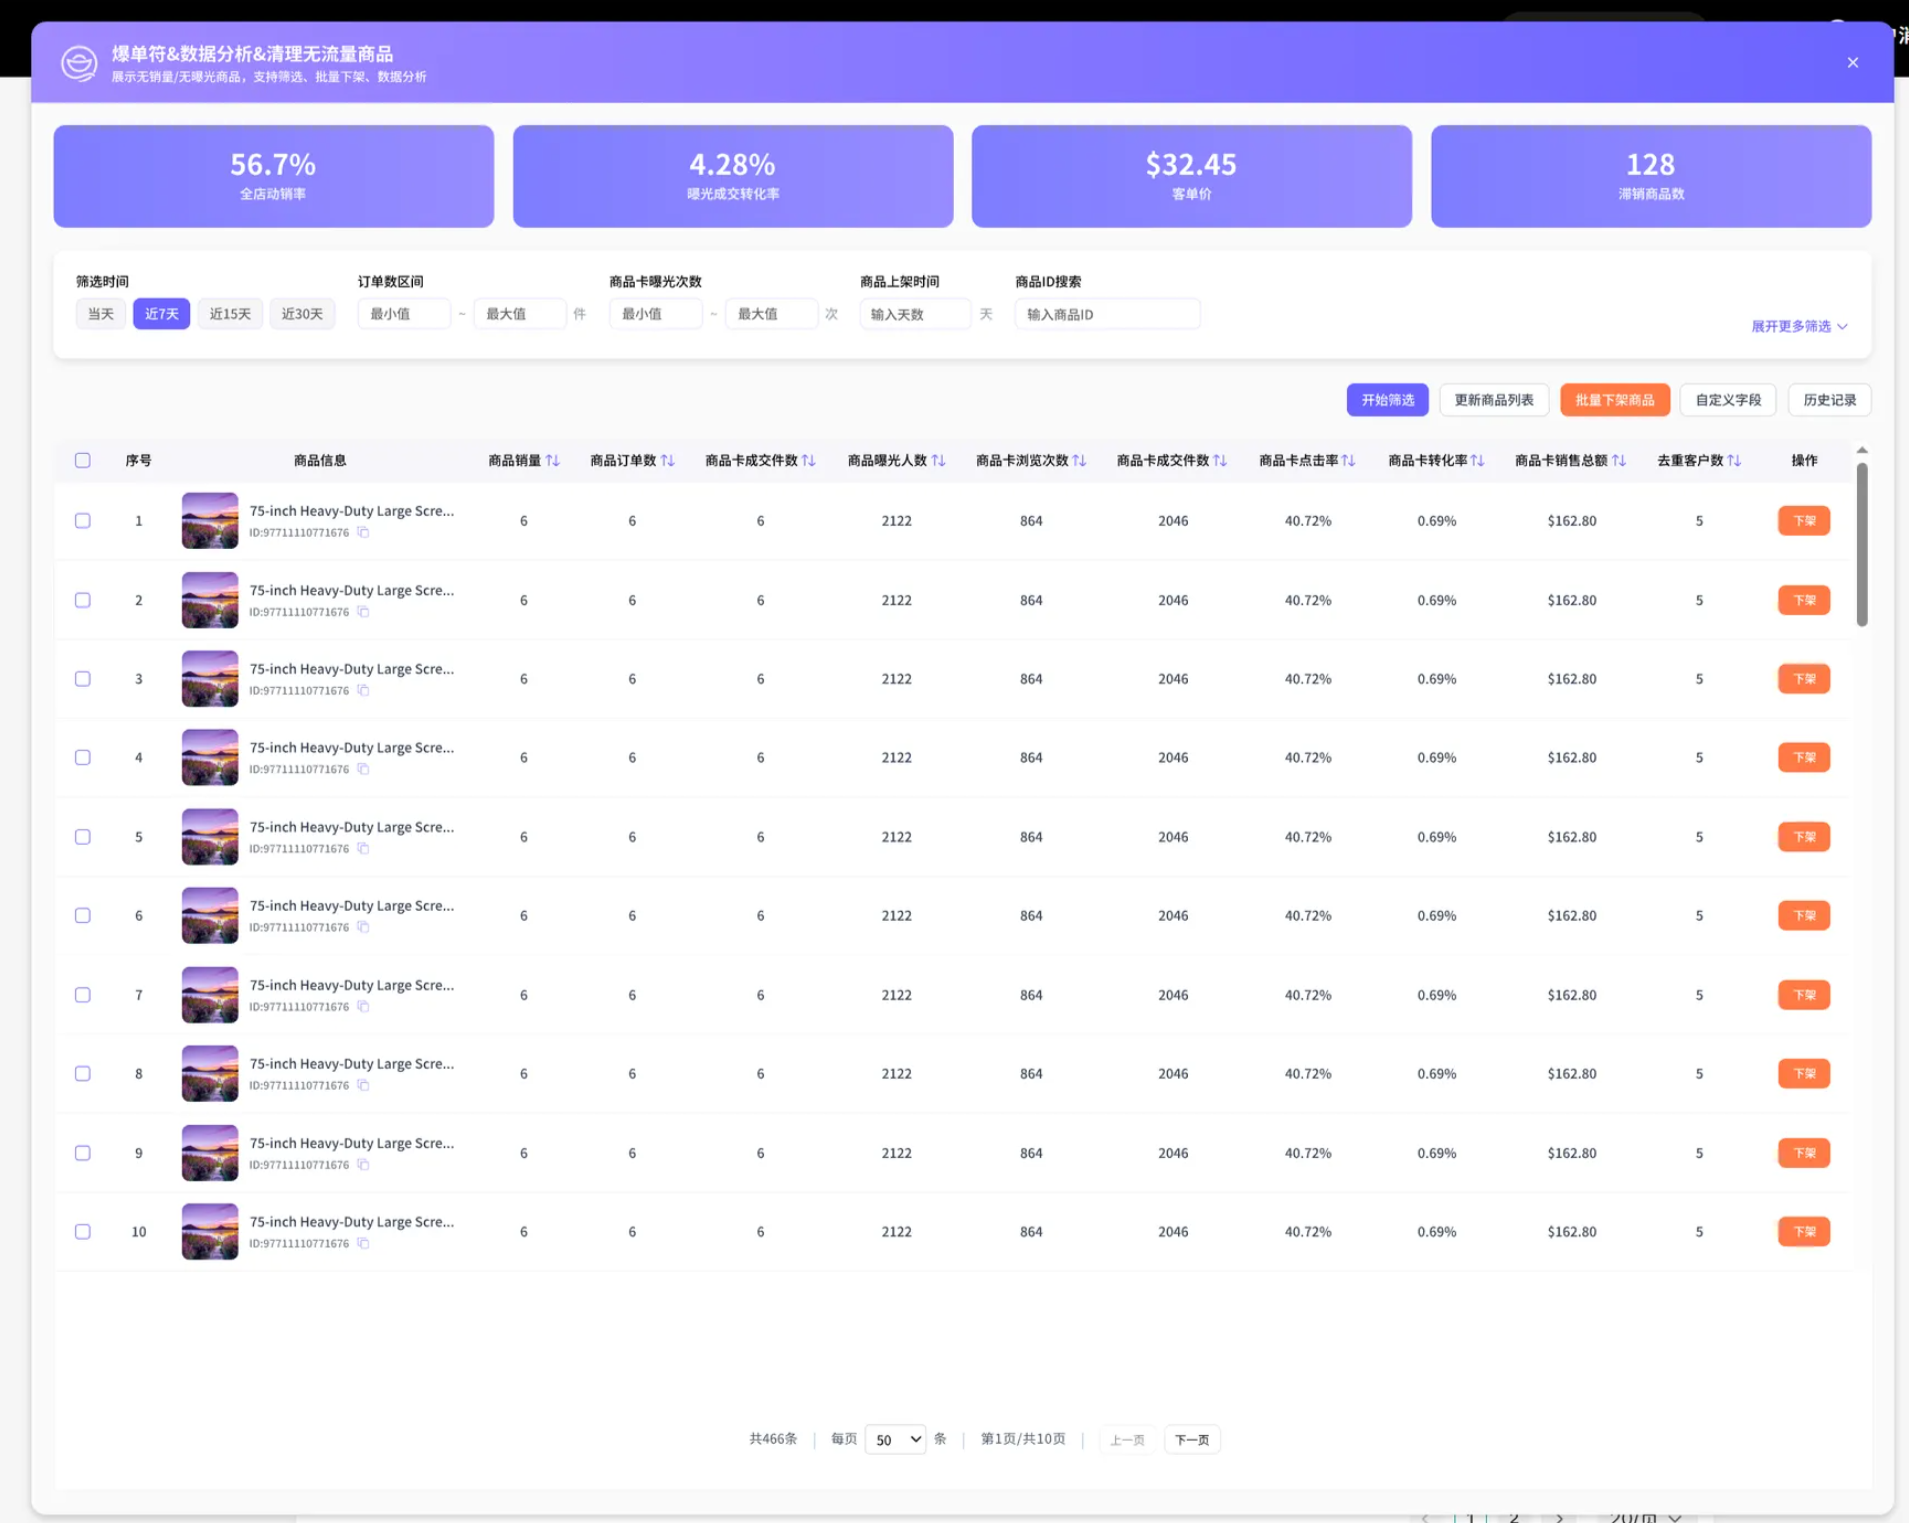The height and width of the screenshot is (1523, 1909).
Task: Expand 展开更多筛选 for more filters
Action: click(1797, 326)
